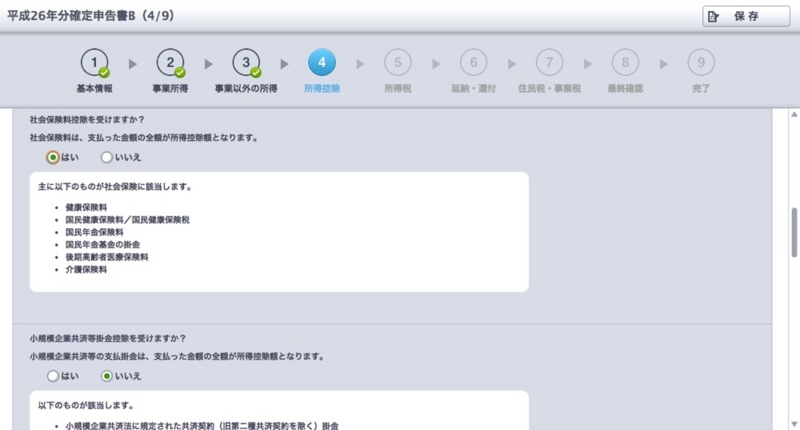Viewport: 800px width, 430px height.
Task: Select はい for 小規模企業共済等掛金控除
Action: click(x=53, y=376)
